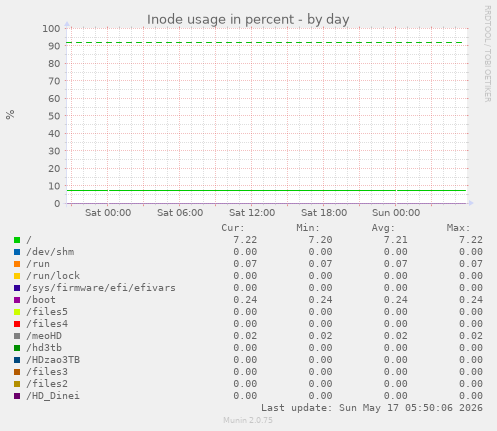This screenshot has height=431, width=497.
Task: Click the 0.24 Cur value for /boot
Action: (x=245, y=300)
